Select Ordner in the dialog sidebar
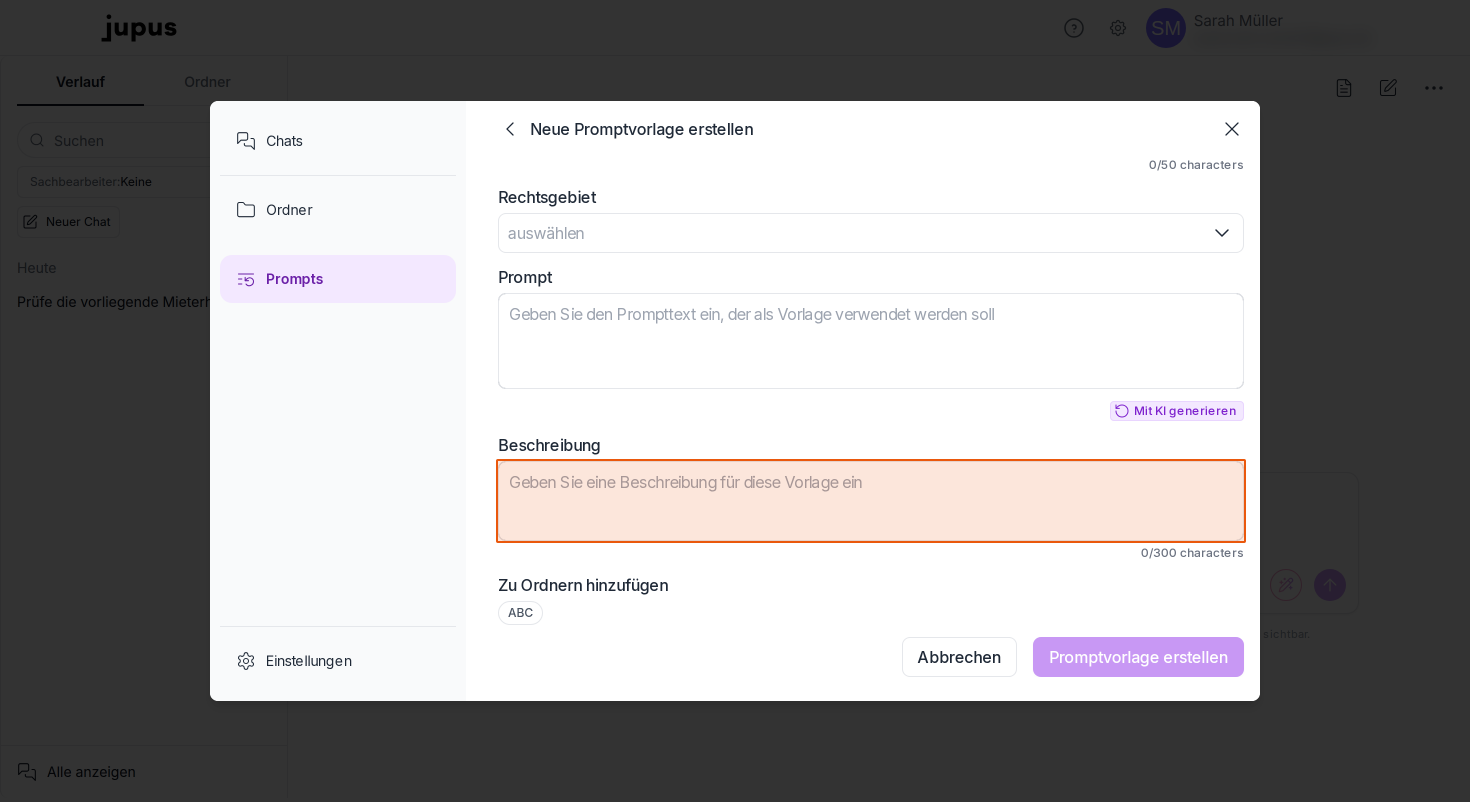The height and width of the screenshot is (802, 1470). pyautogui.click(x=338, y=210)
